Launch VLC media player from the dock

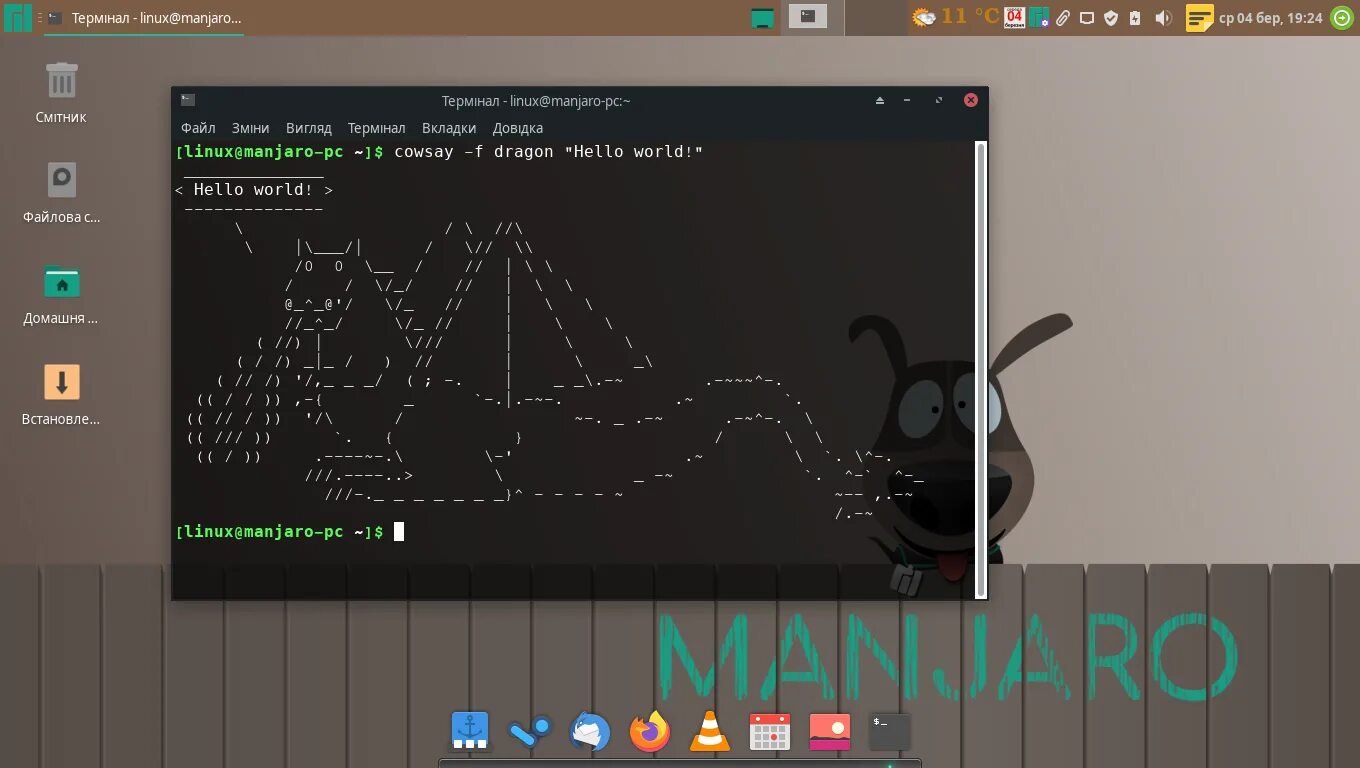click(x=710, y=732)
